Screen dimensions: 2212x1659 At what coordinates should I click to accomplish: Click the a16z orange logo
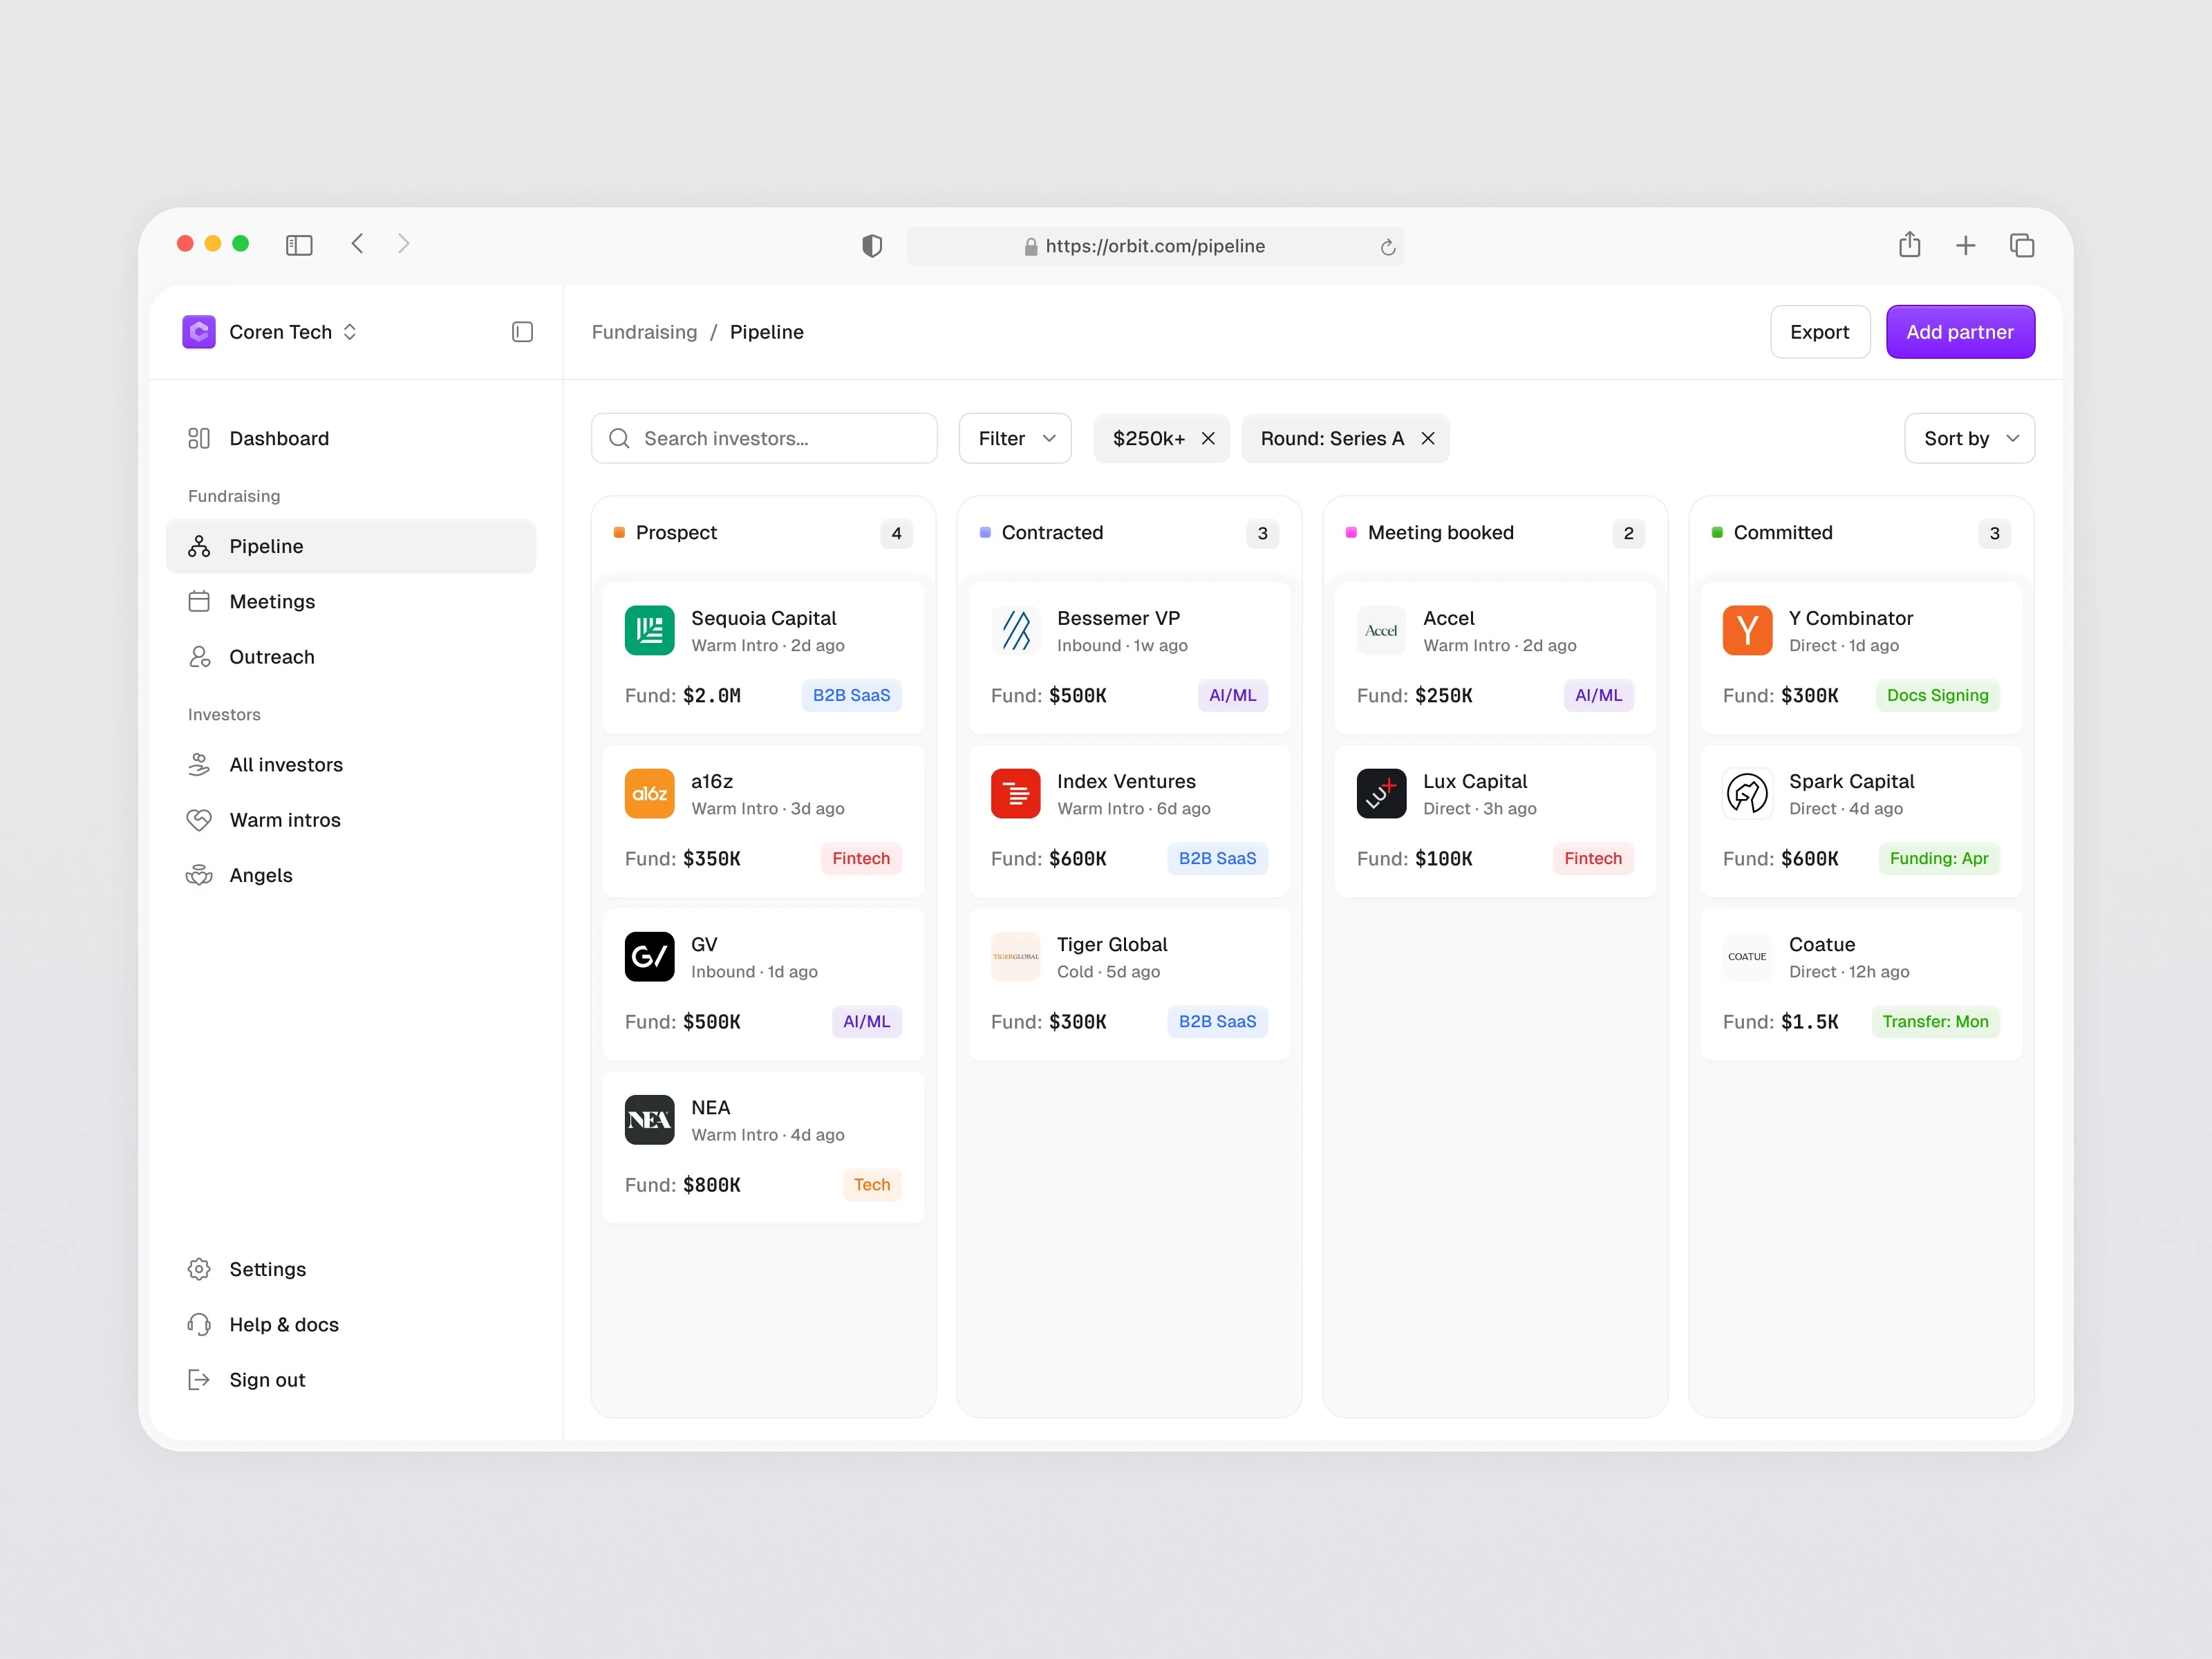tap(650, 794)
